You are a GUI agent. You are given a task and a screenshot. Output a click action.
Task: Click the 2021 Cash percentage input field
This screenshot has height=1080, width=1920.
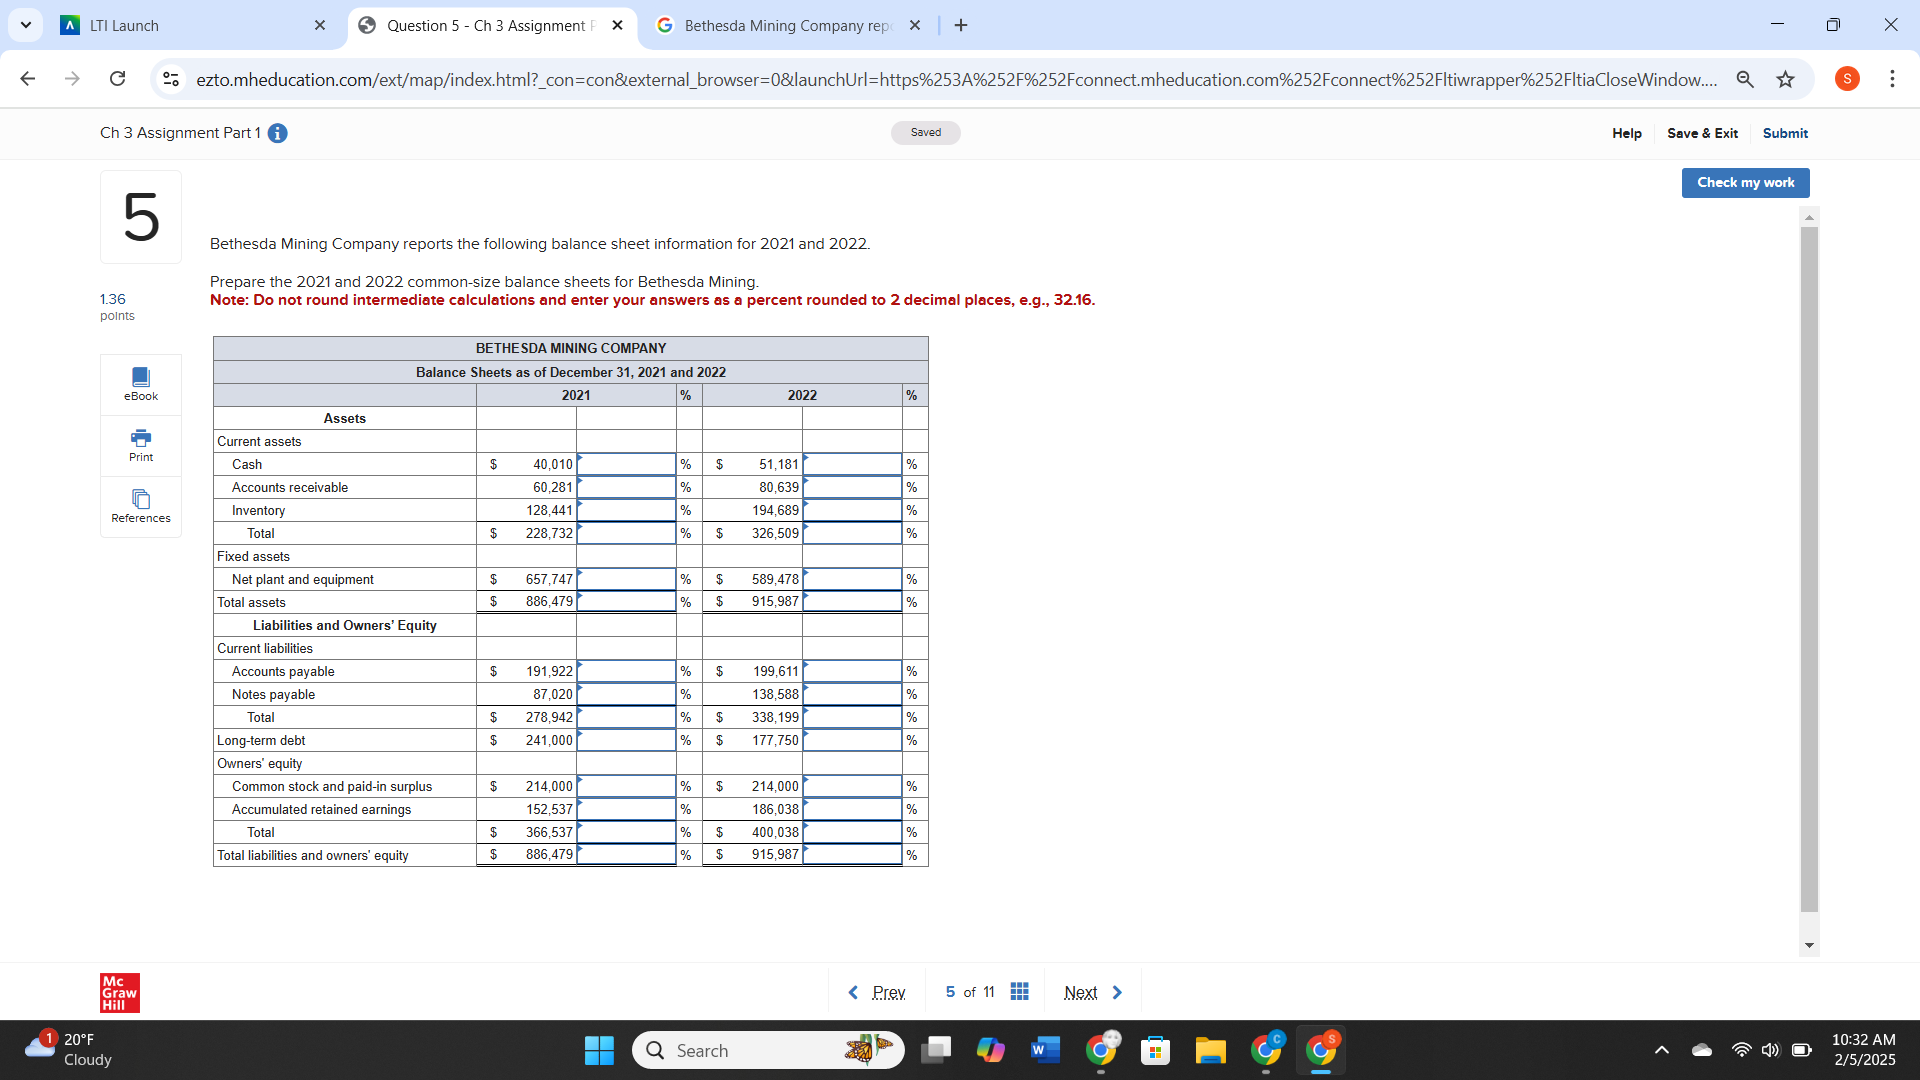coord(625,464)
